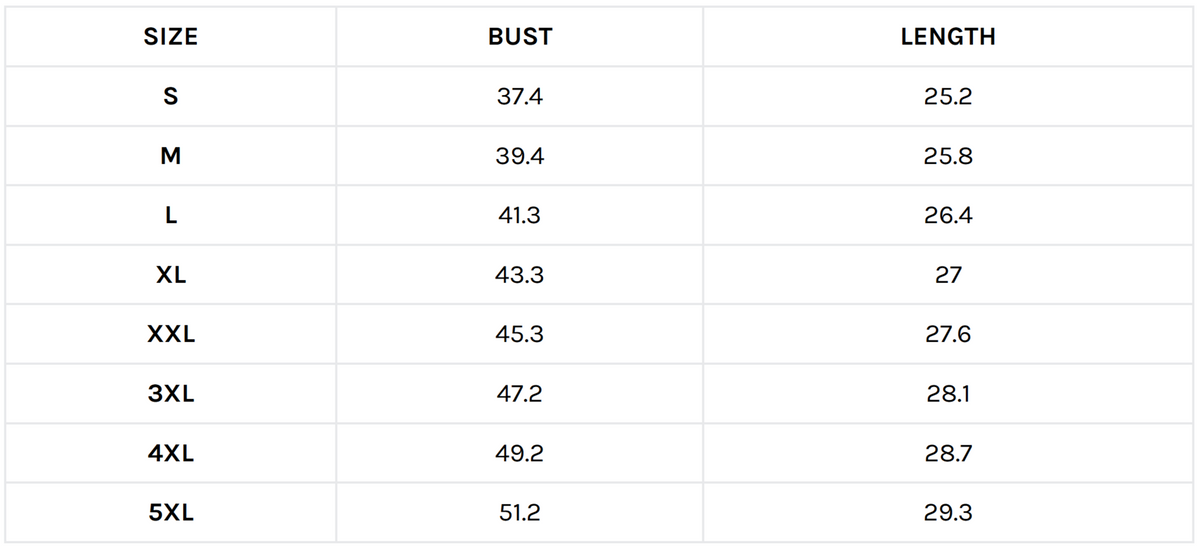This screenshot has height=548, width=1200.
Task: Click the XL length value 27
Action: click(948, 275)
